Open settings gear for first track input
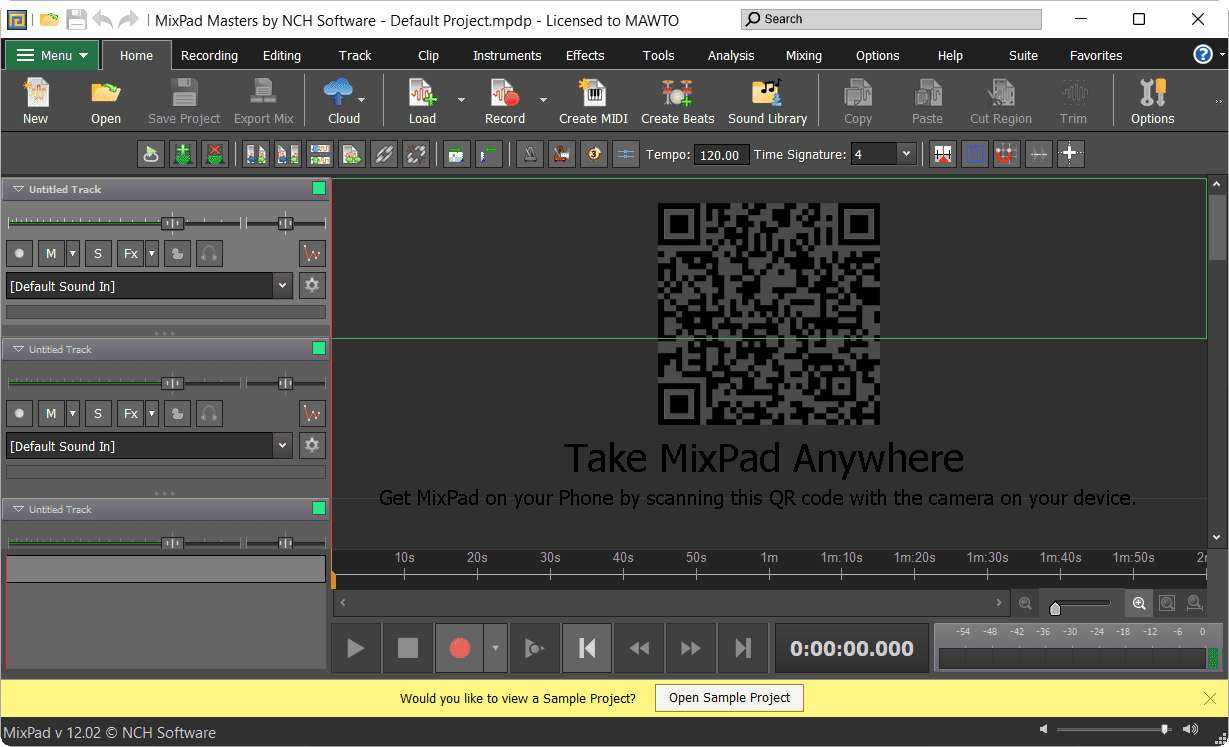 pos(312,285)
